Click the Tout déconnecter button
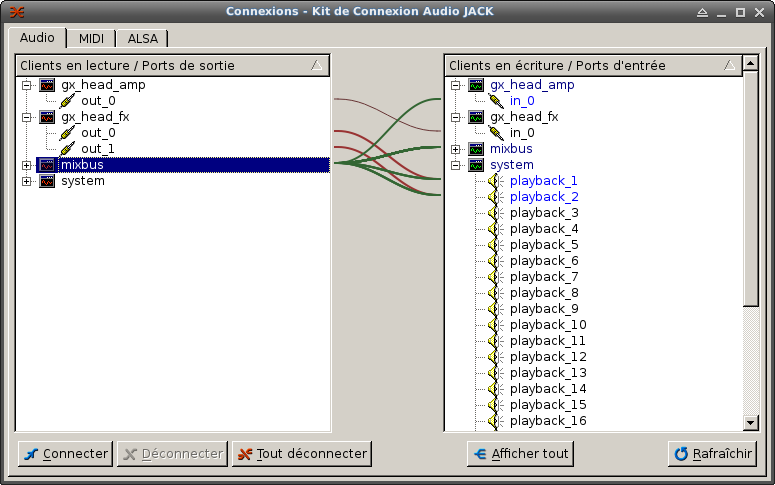 tap(301, 454)
